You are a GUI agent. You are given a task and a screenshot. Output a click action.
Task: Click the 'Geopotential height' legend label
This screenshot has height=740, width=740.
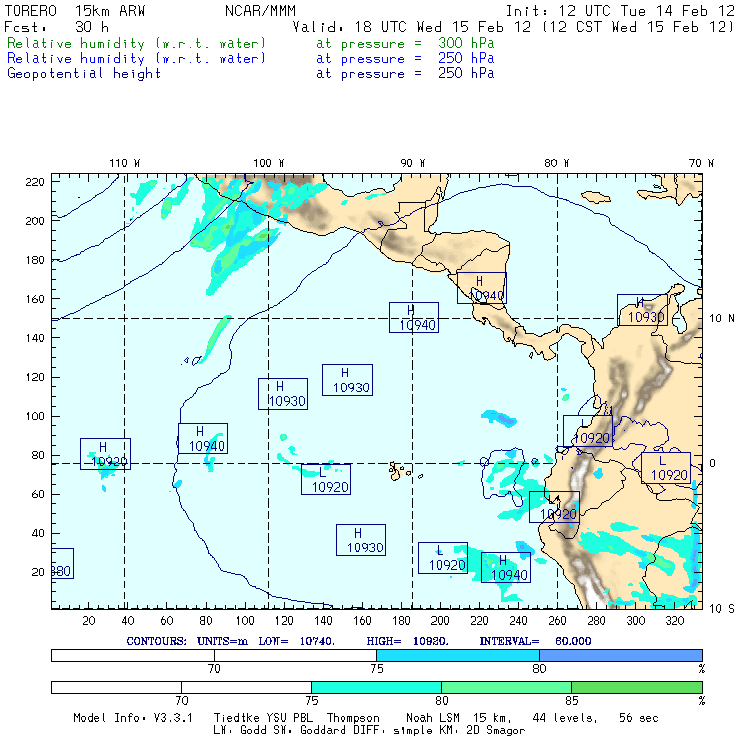(x=84, y=74)
